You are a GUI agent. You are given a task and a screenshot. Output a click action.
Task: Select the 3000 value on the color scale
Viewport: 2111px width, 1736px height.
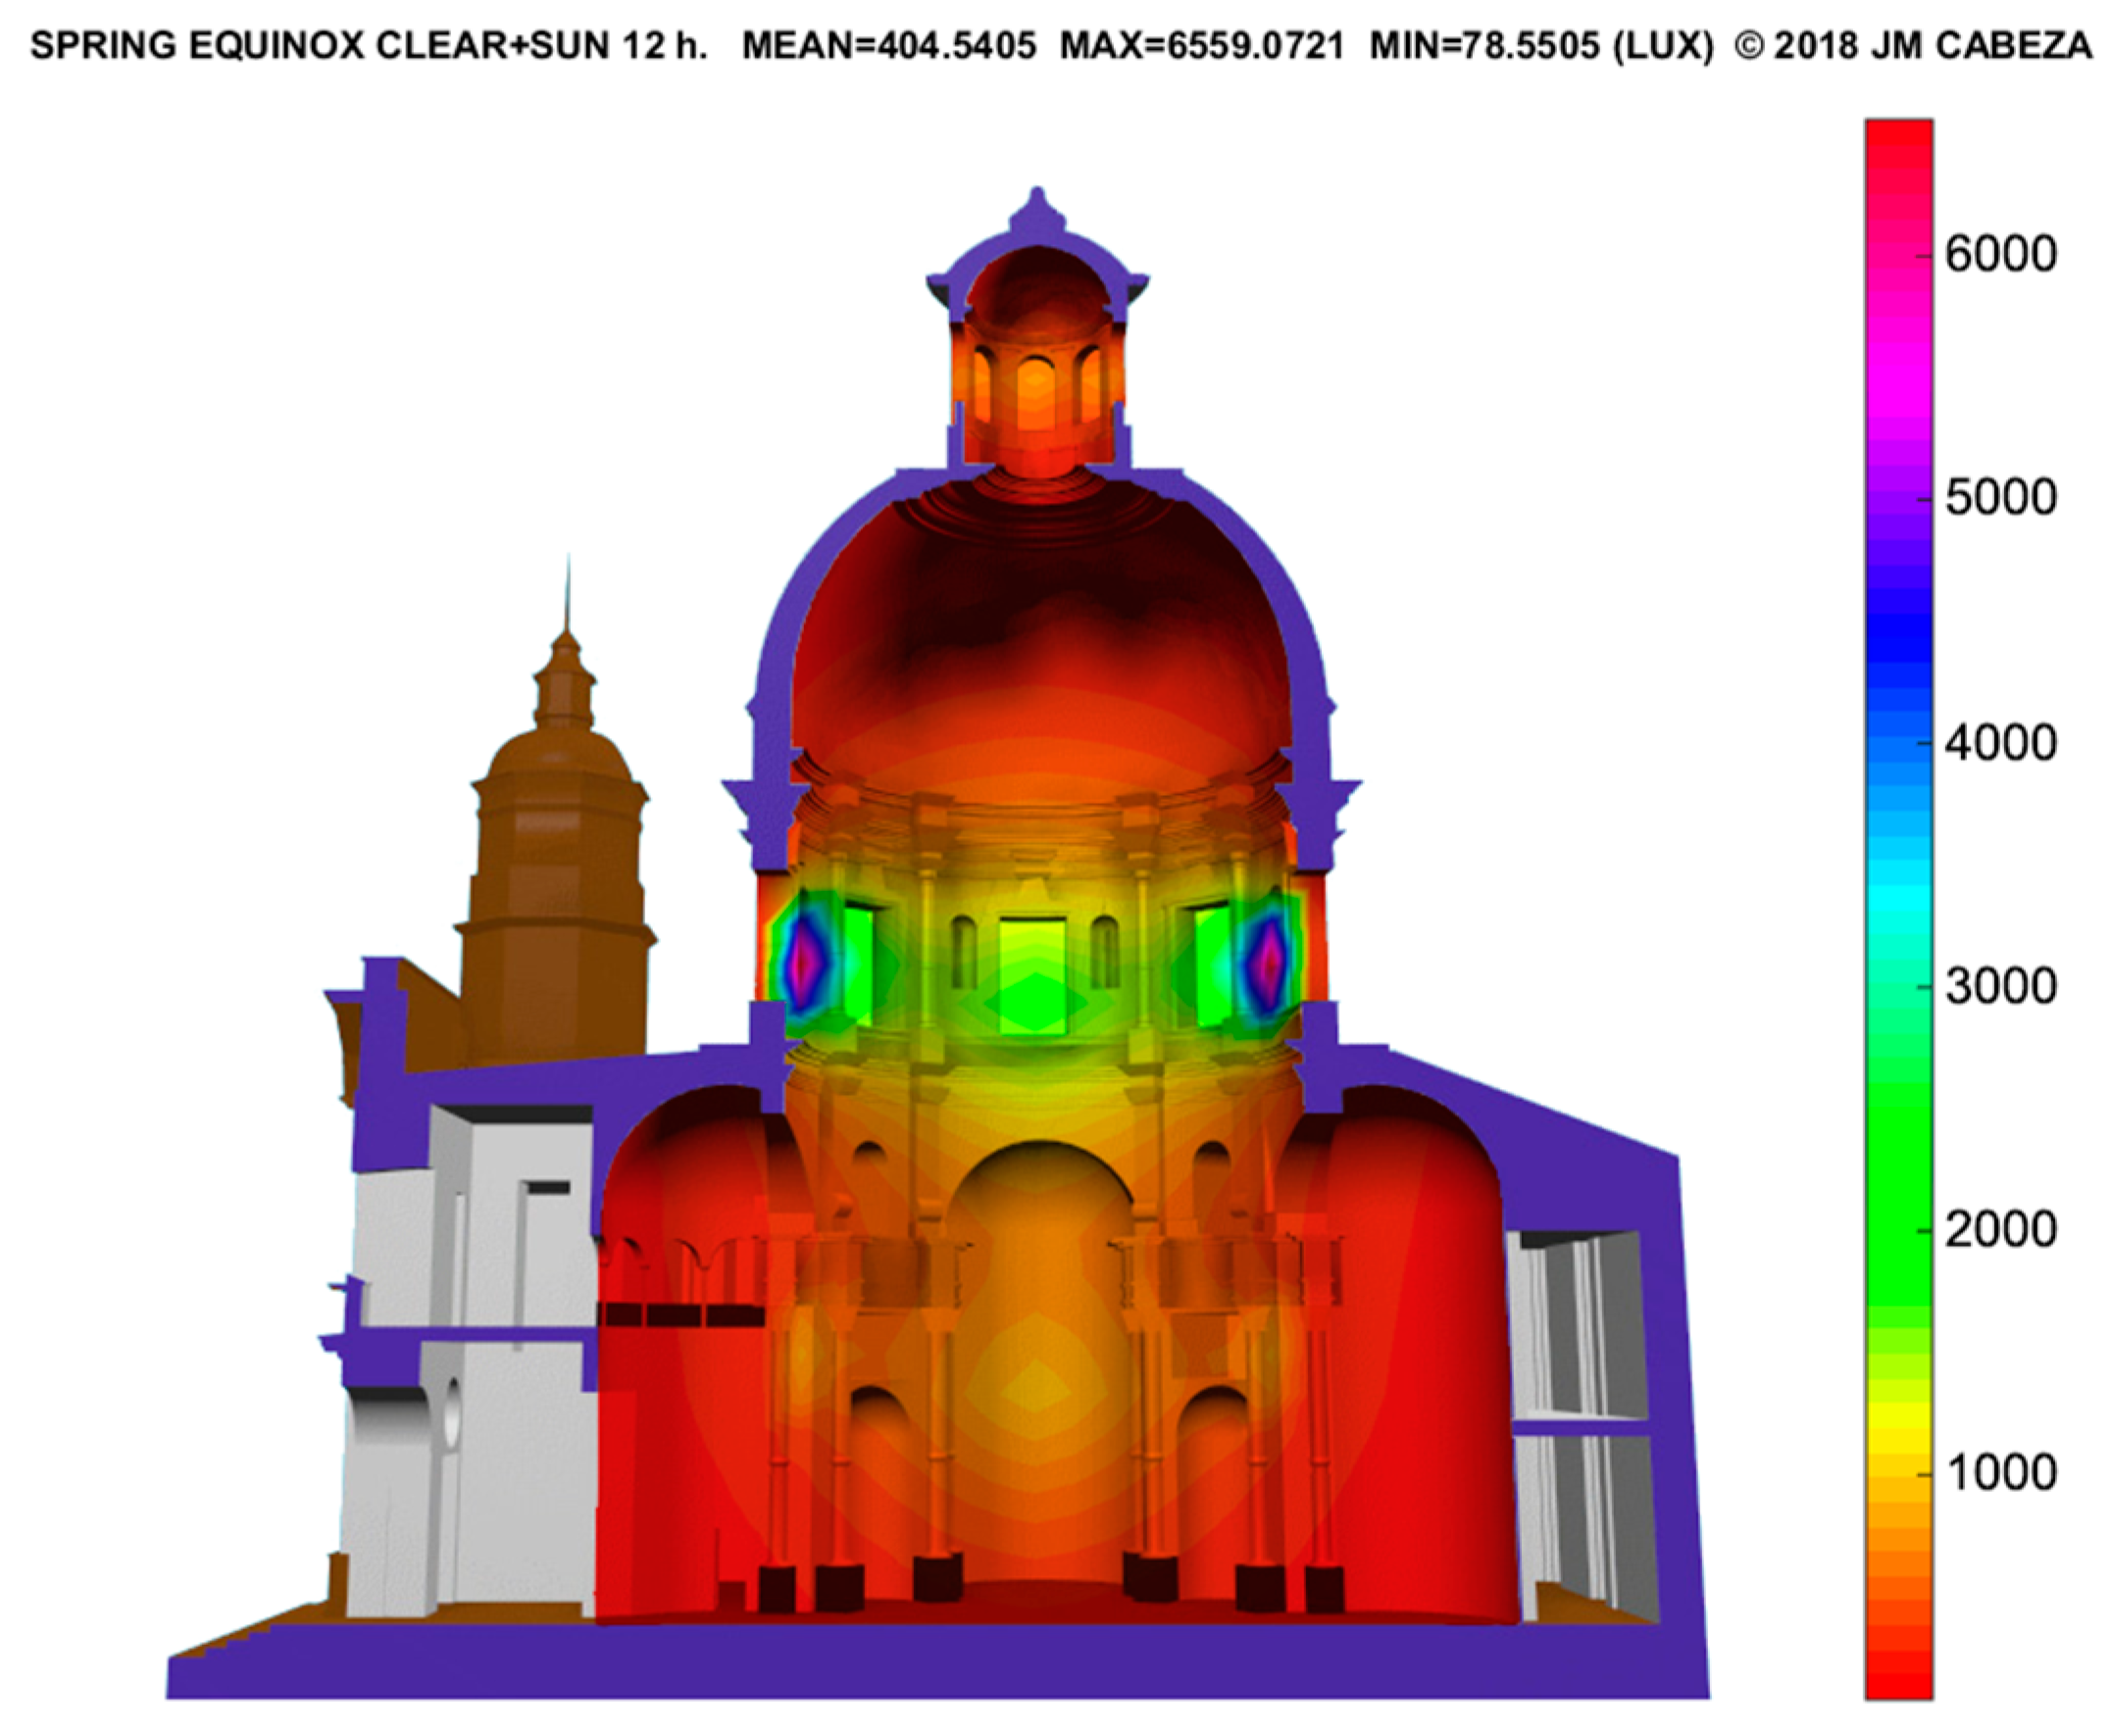[x=2000, y=987]
